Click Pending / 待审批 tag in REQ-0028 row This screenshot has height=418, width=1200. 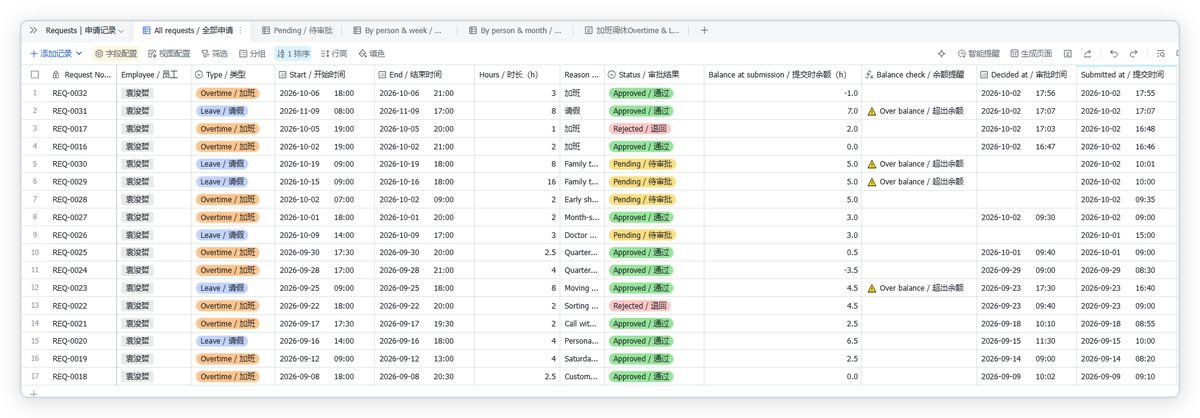[641, 199]
